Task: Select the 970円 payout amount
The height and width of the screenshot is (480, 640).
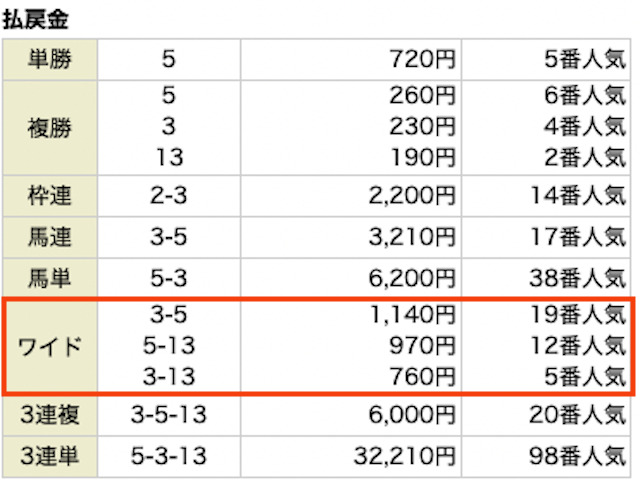Action: (x=421, y=346)
